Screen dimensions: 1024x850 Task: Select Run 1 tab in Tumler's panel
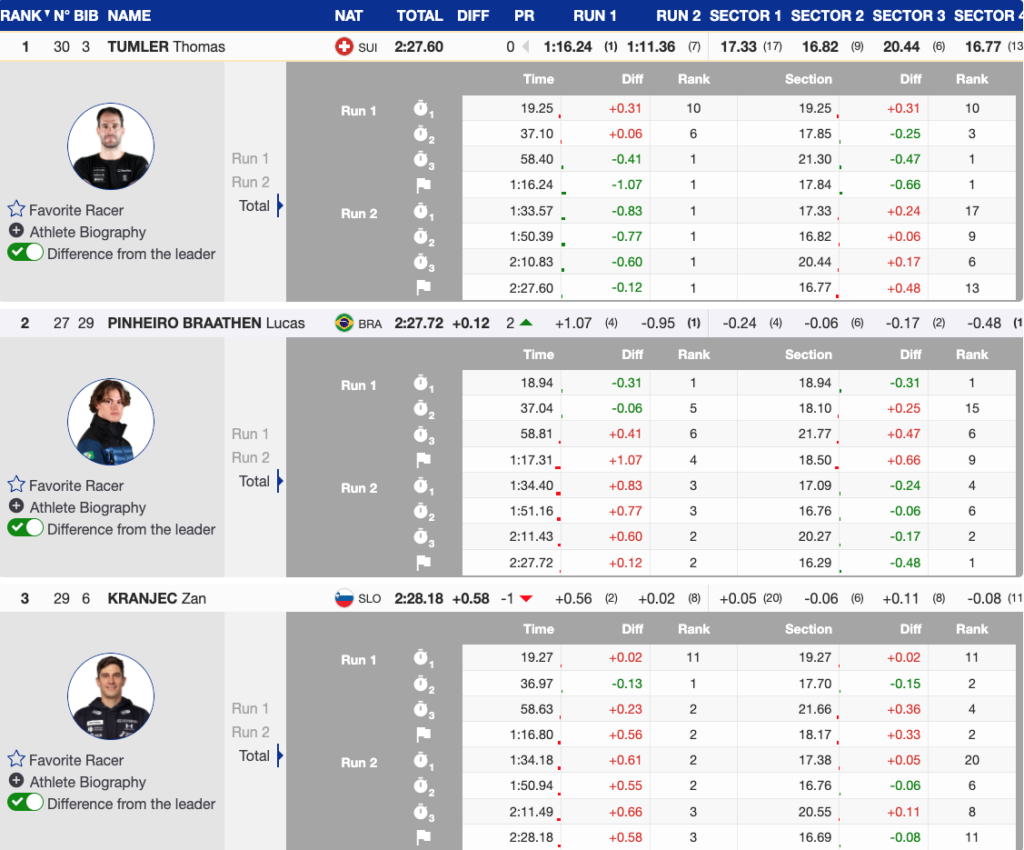point(250,158)
